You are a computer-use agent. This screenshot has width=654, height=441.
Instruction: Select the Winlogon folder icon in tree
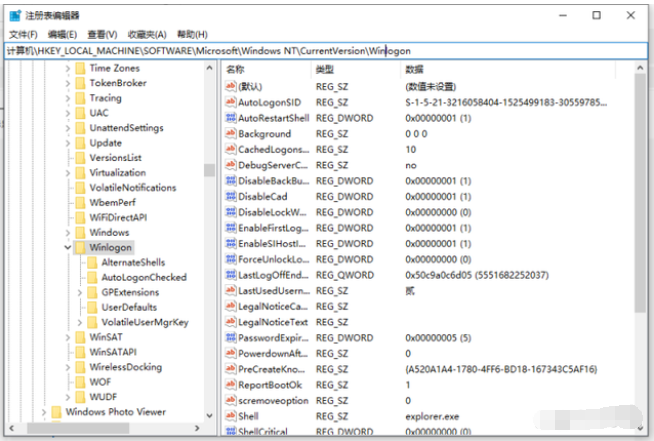pyautogui.click(x=81, y=247)
